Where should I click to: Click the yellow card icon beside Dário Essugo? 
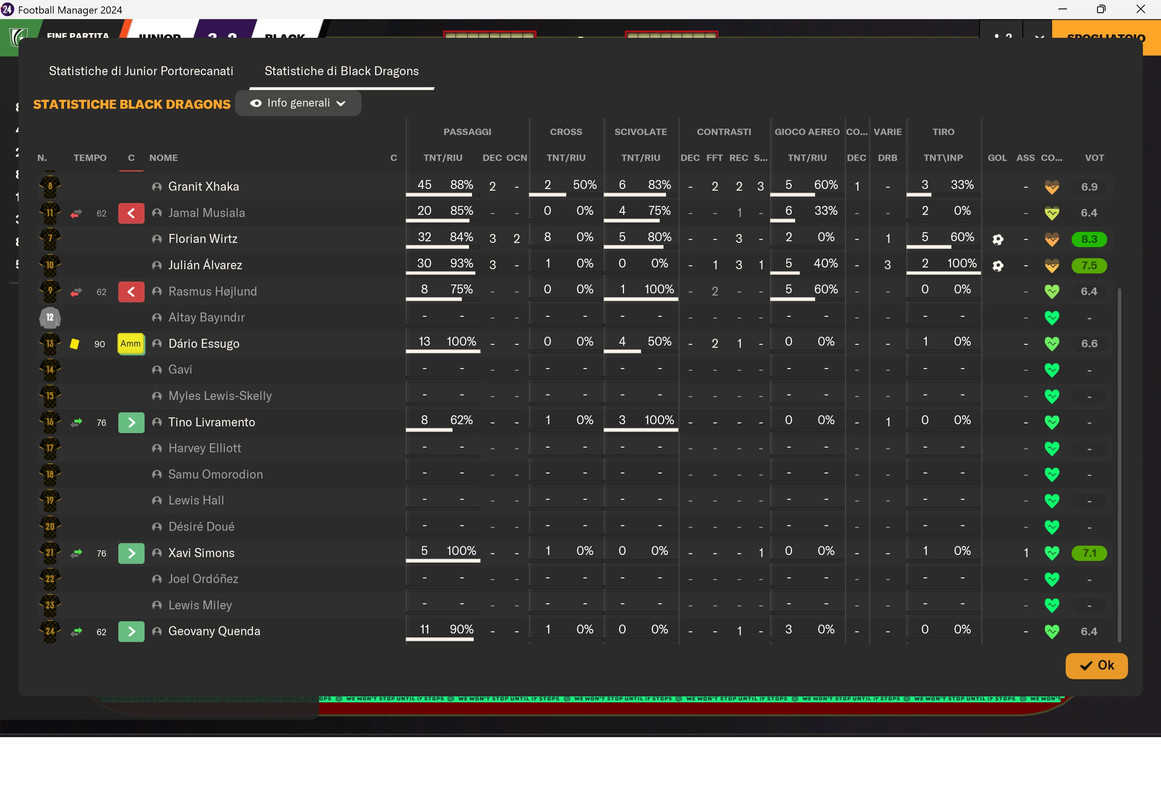click(75, 344)
